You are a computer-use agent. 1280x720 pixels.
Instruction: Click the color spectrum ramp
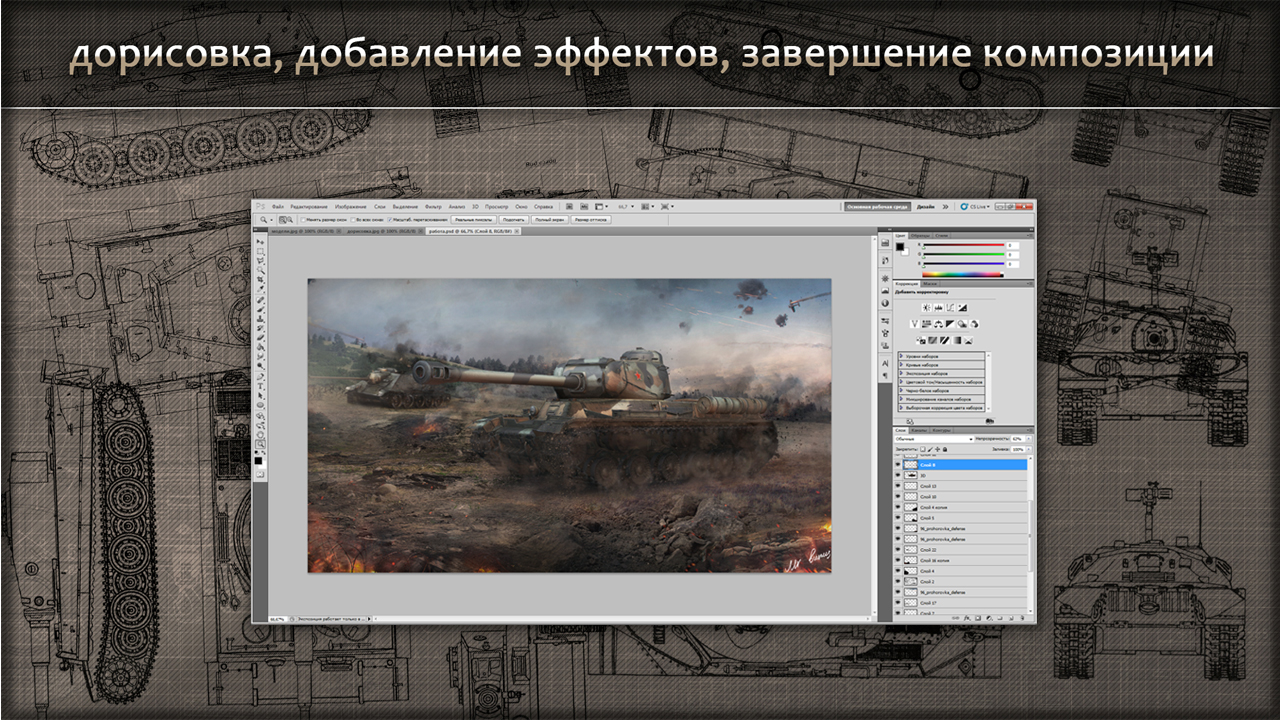tap(963, 274)
